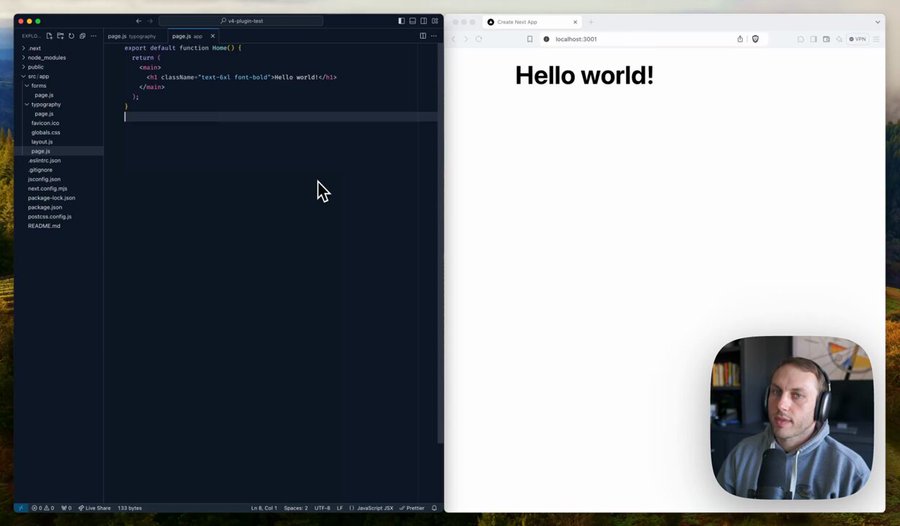Image resolution: width=900 pixels, height=526 pixels.
Task: Refresh the Explorer file tree
Action: [71, 36]
